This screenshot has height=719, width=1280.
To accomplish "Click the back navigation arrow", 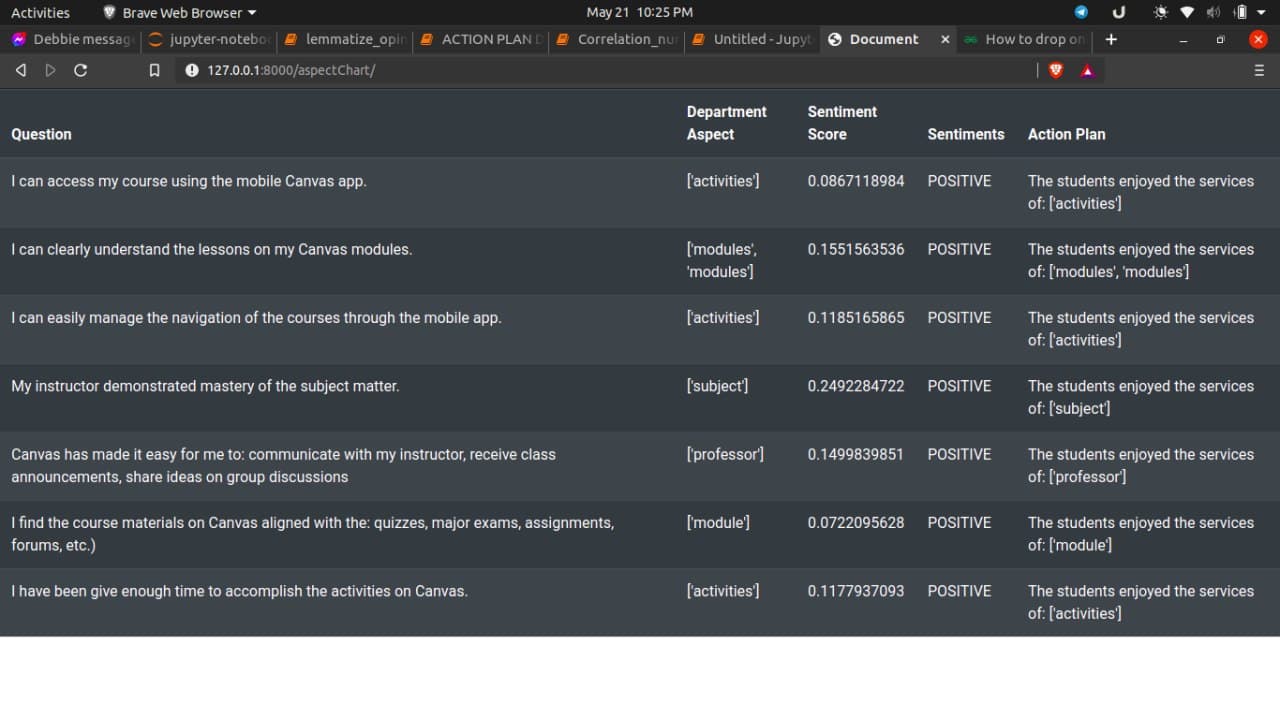I will pos(20,70).
